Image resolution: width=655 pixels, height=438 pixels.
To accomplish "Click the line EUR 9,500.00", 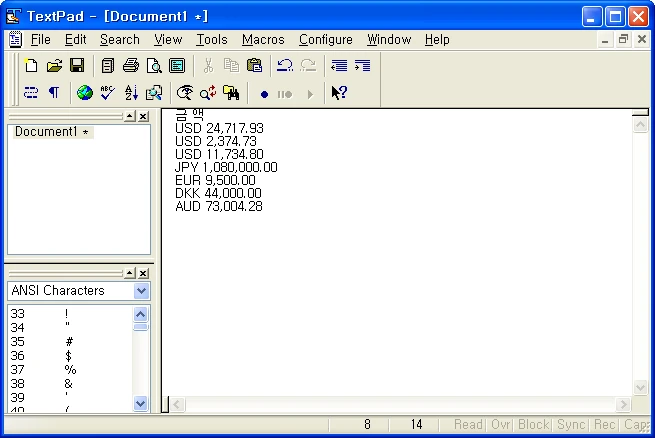I will click(x=215, y=180).
